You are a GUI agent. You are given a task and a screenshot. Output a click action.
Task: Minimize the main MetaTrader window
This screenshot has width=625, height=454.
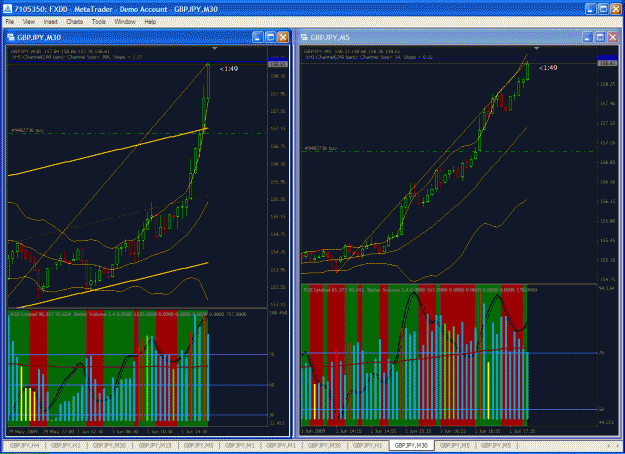pyautogui.click(x=591, y=9)
